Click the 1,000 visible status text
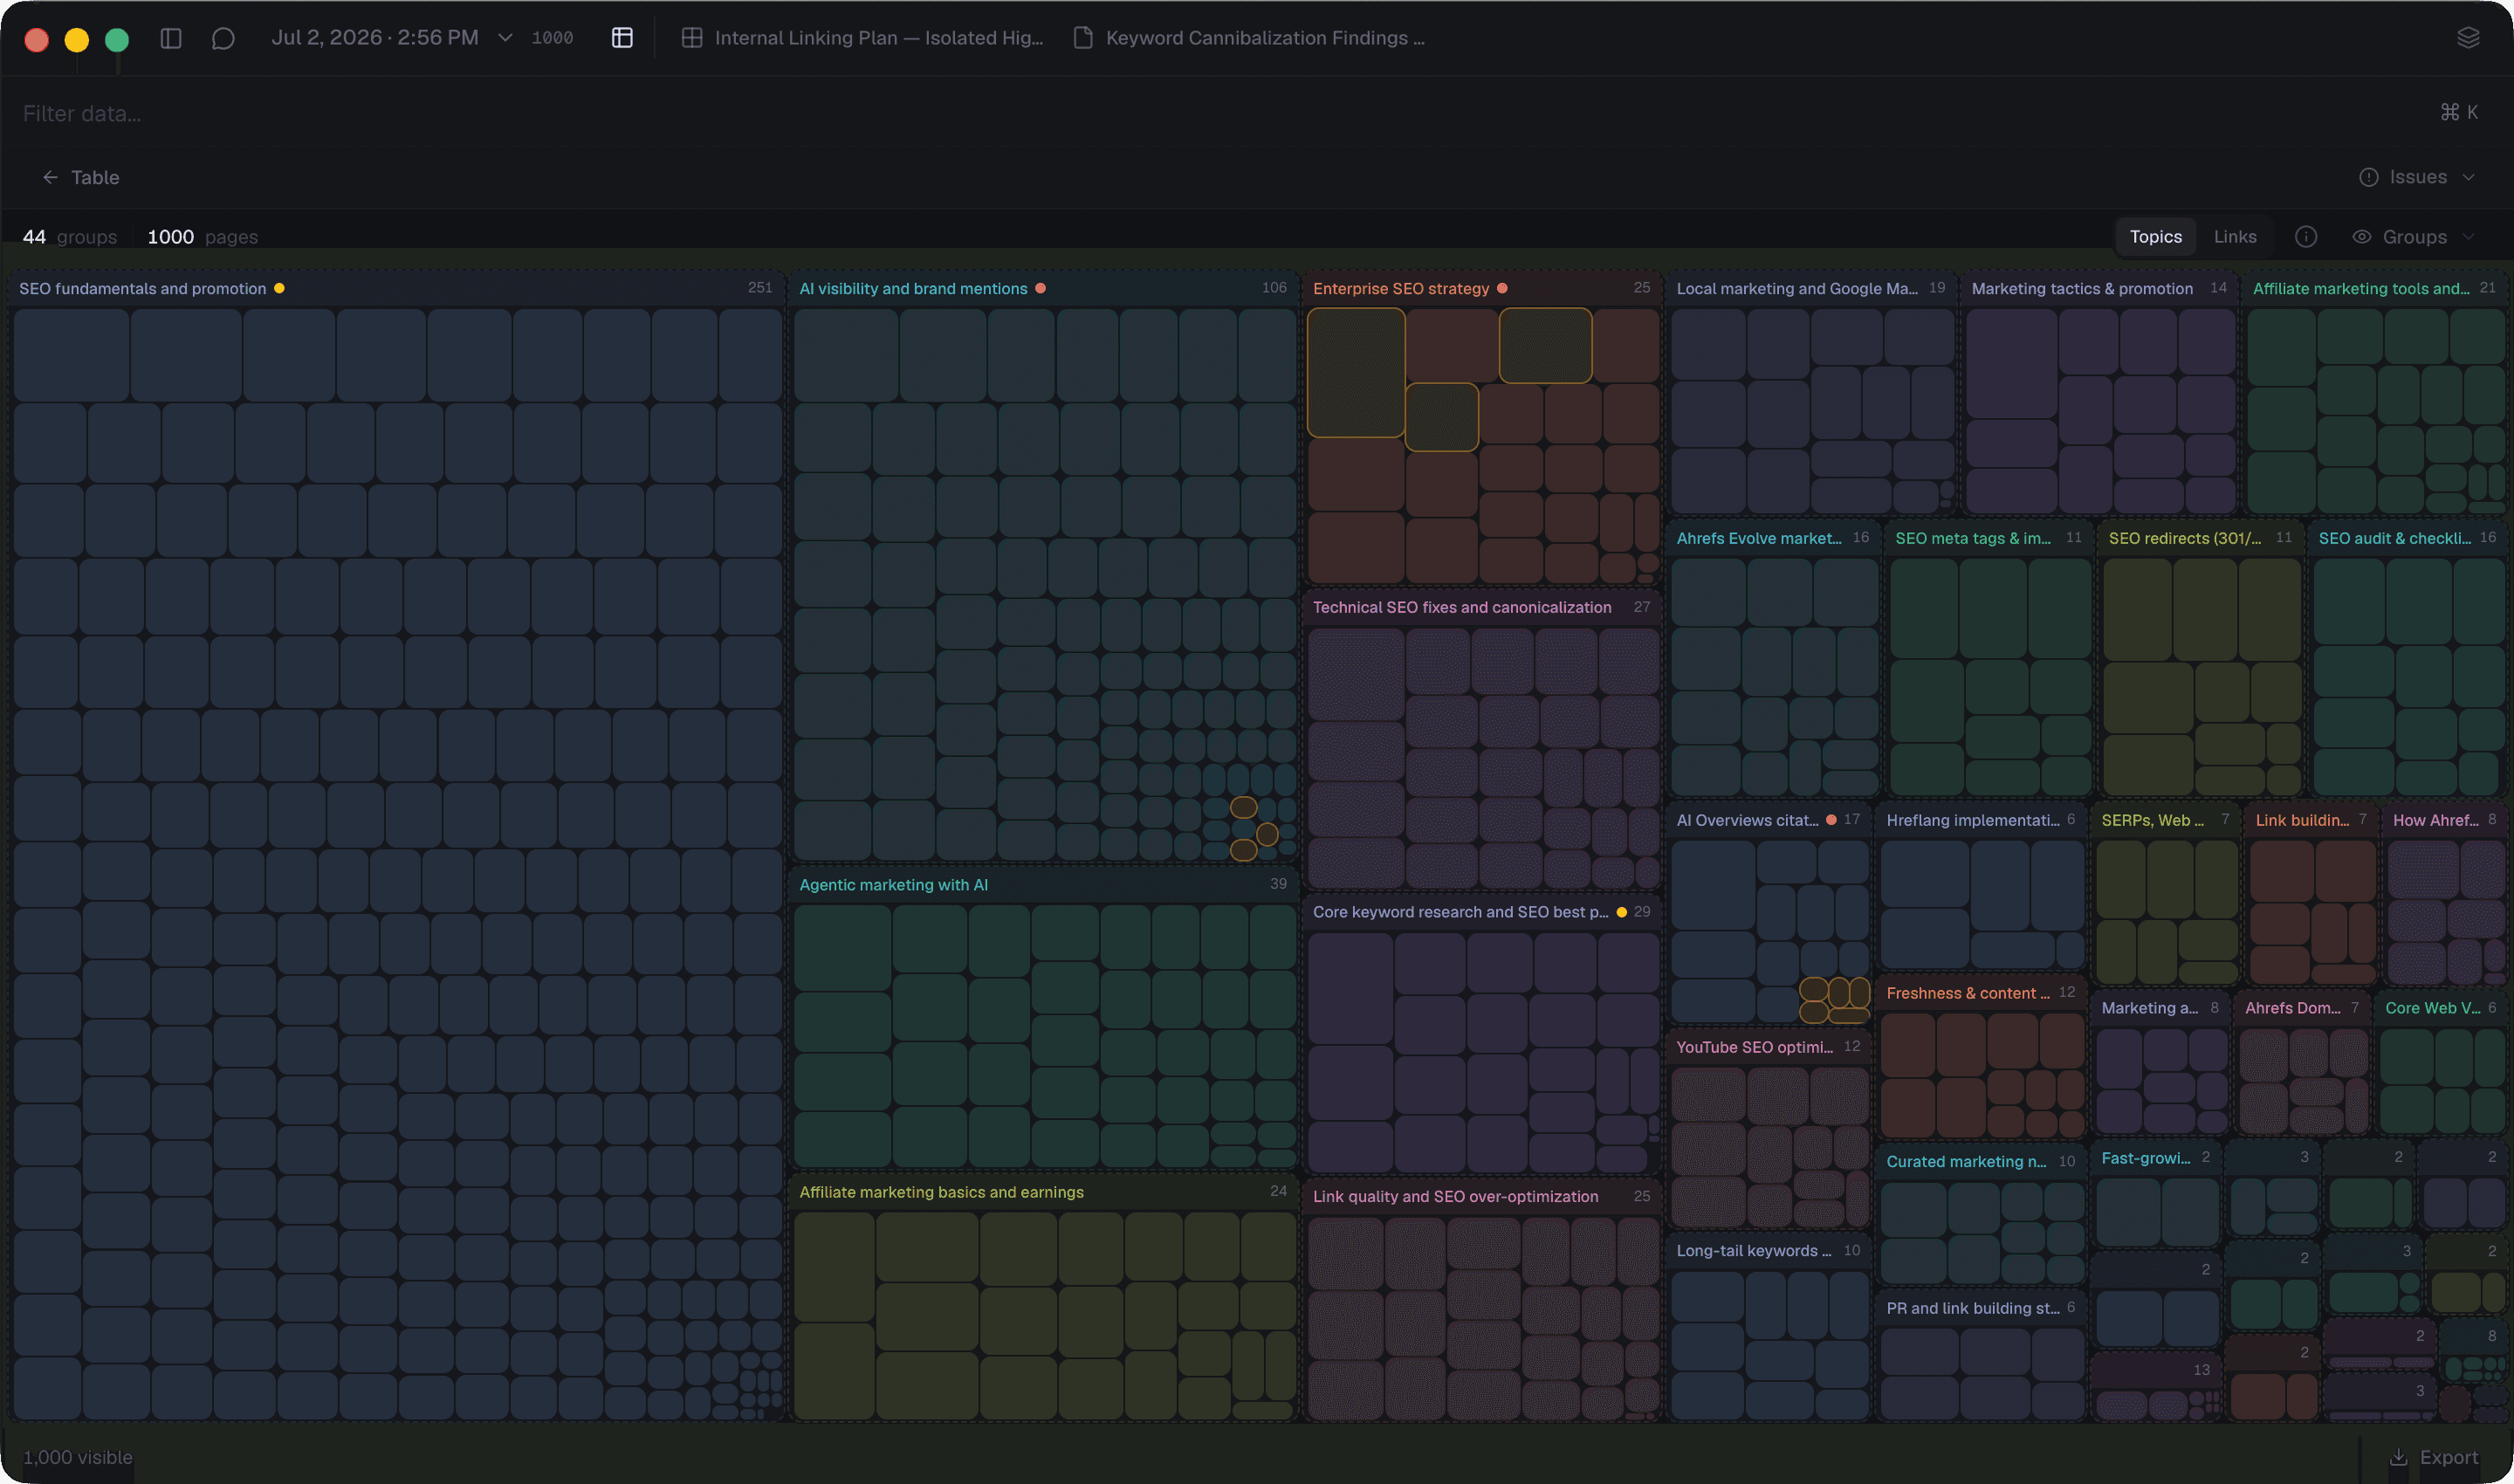2514x1484 pixels. click(77, 1457)
